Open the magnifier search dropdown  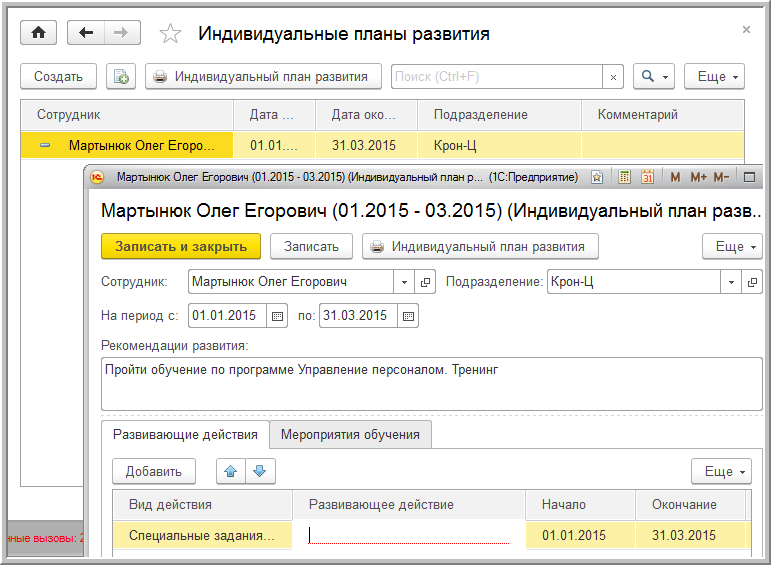click(x=653, y=77)
